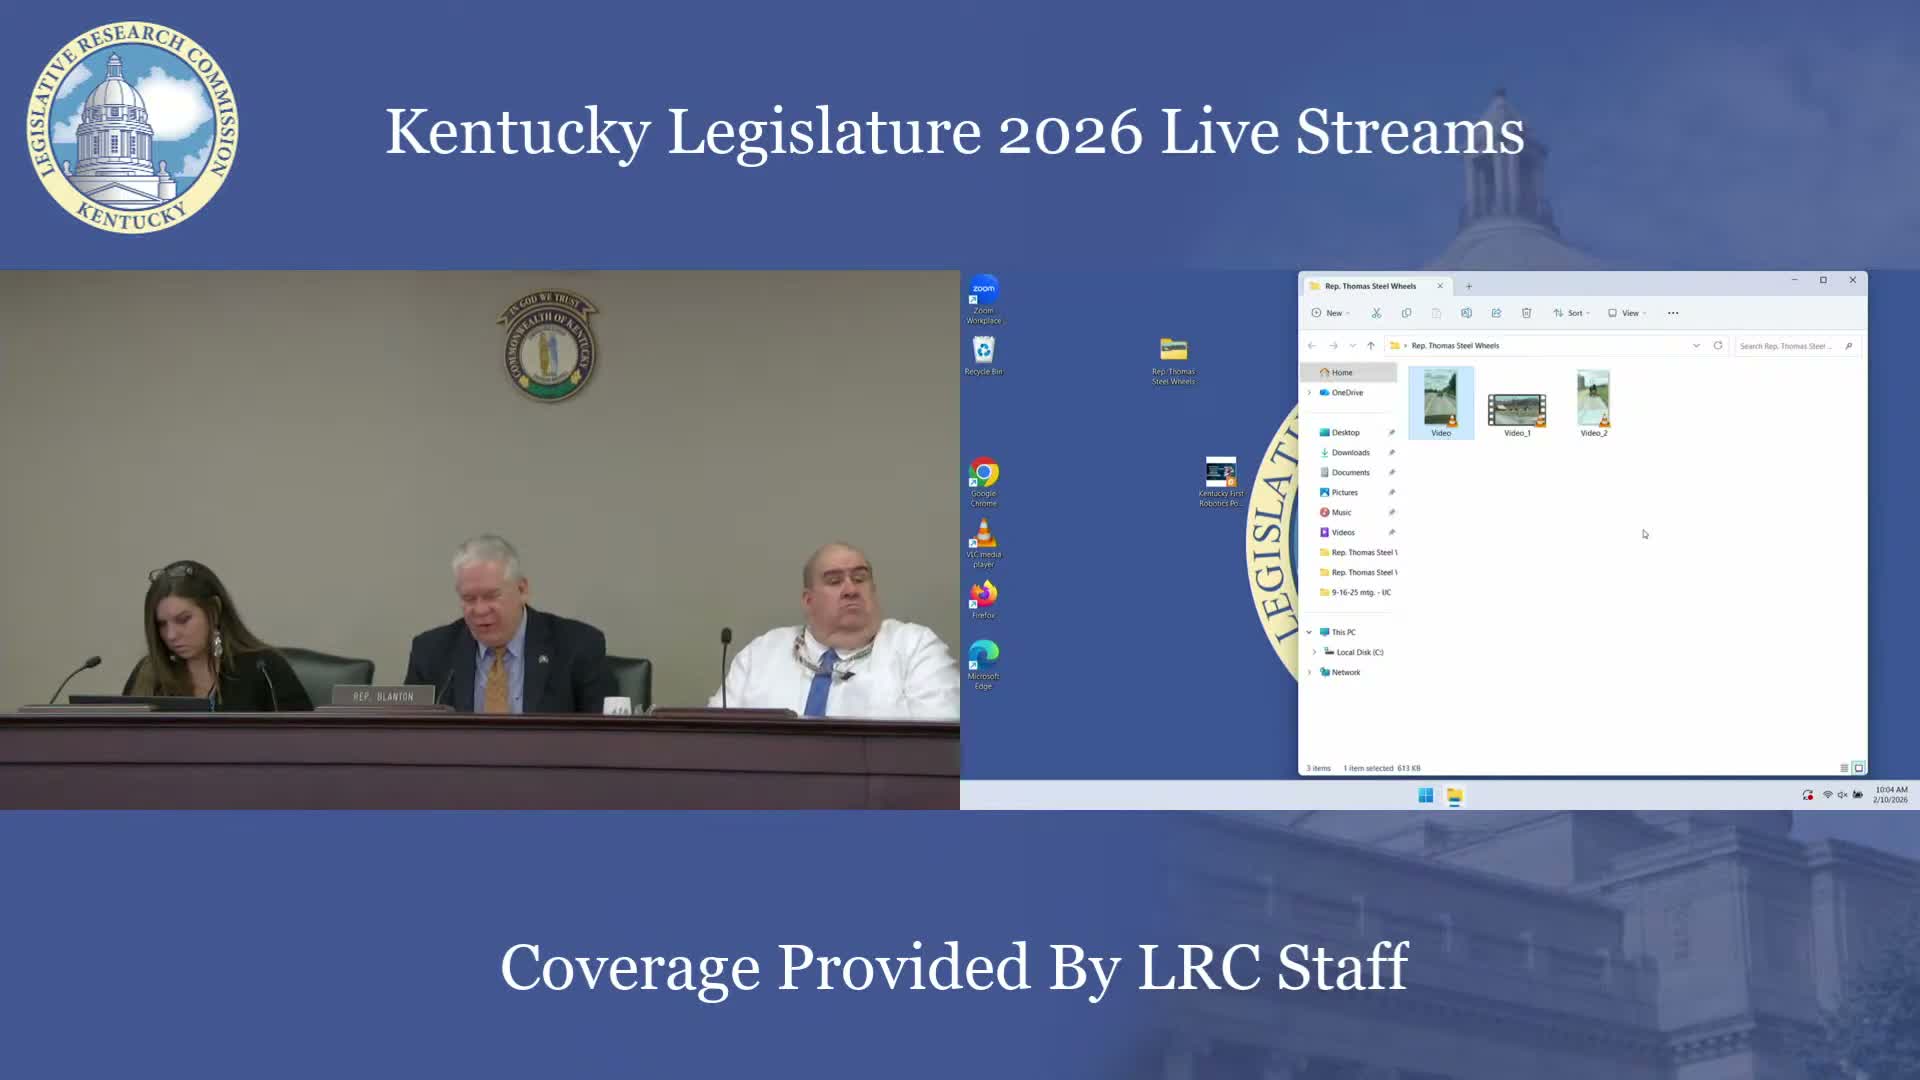Screen dimensions: 1920x1080
Task: Click the Copy icon in Explorer toolbar
Action: point(1406,313)
